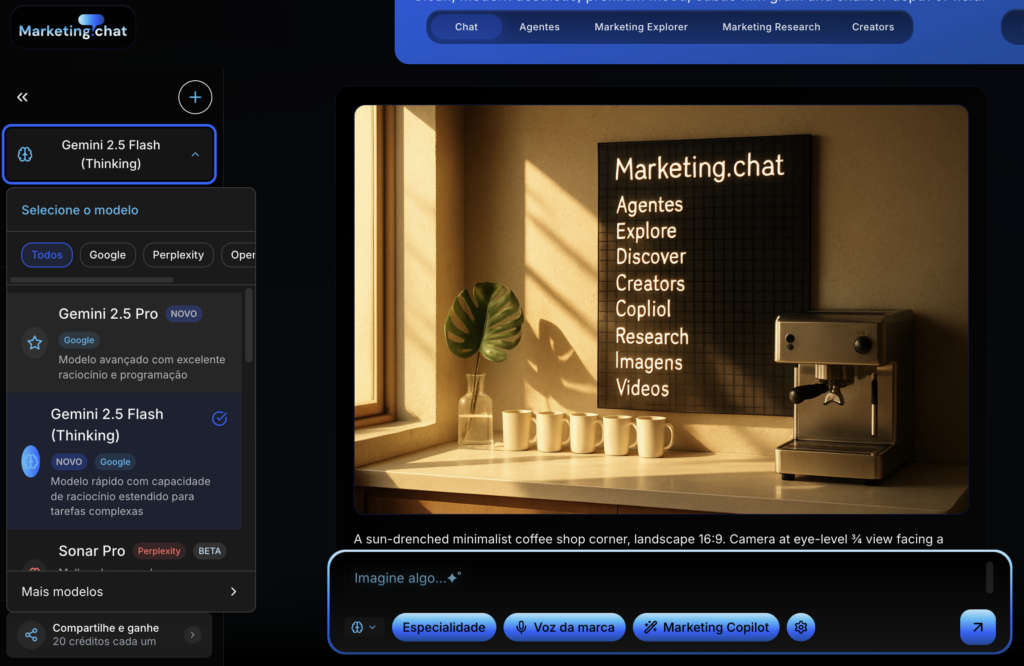Open Marketing Research tab
Image resolution: width=1024 pixels, height=666 pixels.
tap(771, 27)
